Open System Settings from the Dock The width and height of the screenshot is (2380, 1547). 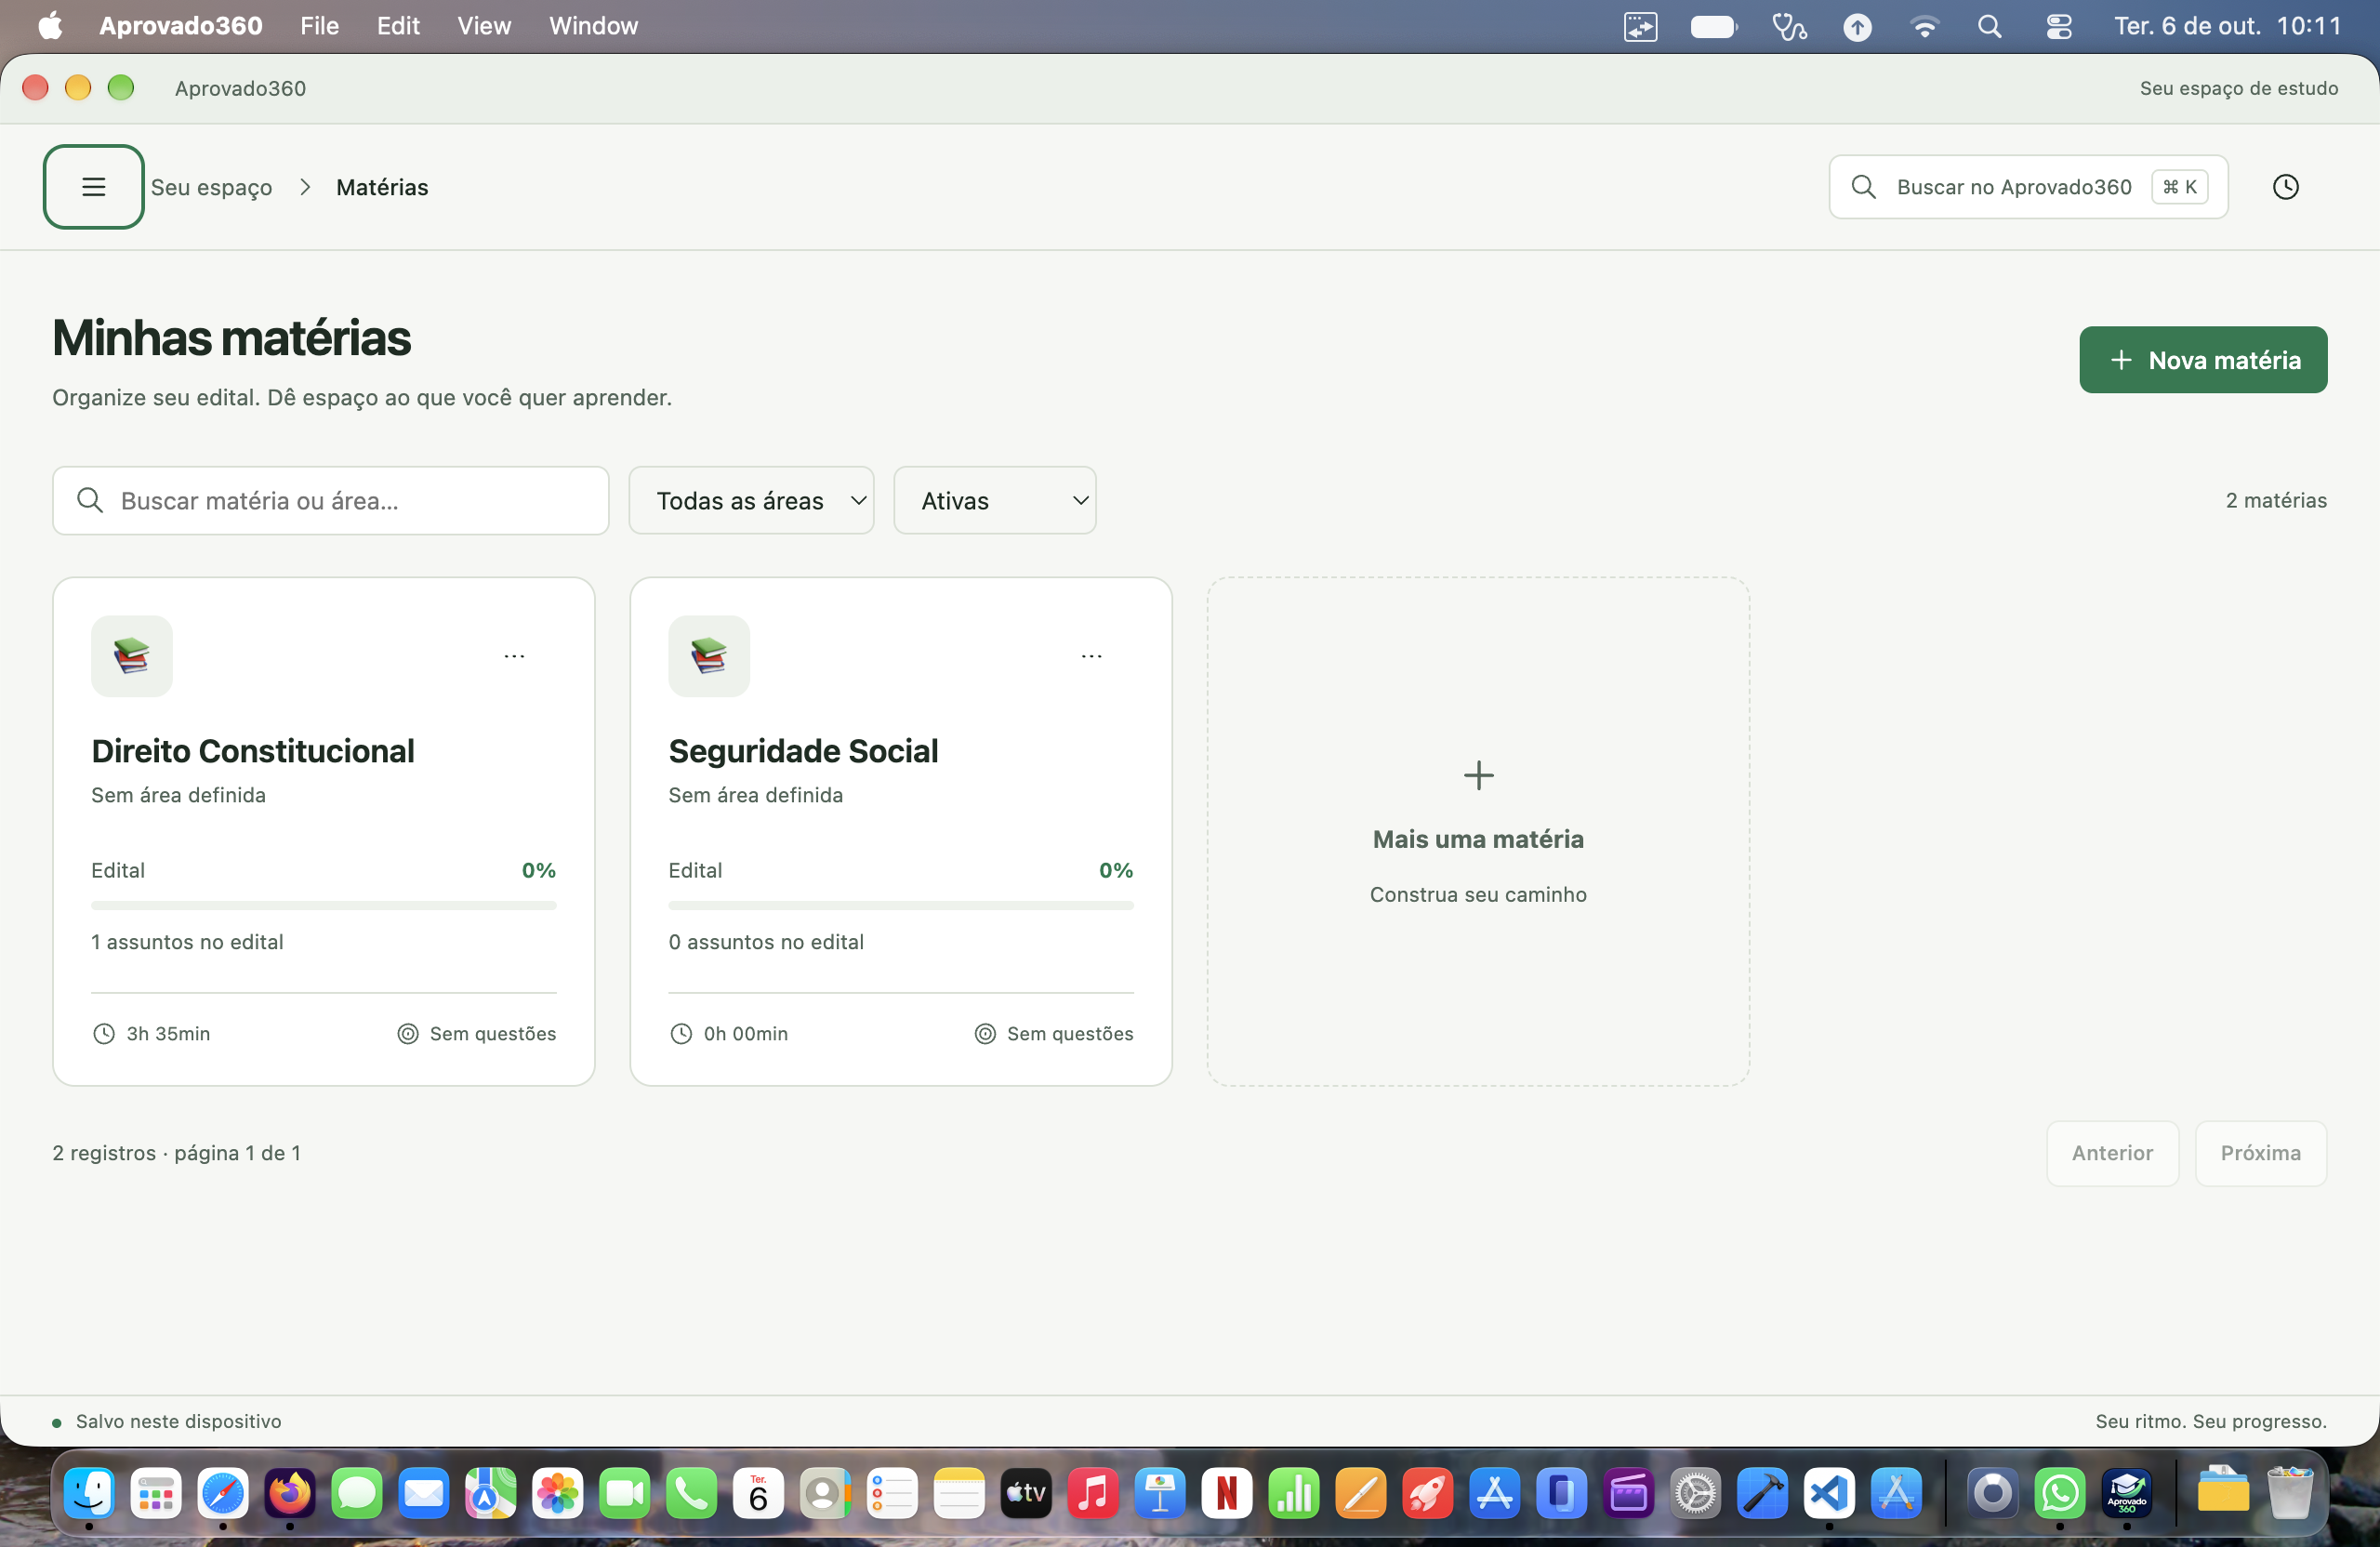tap(1695, 1494)
